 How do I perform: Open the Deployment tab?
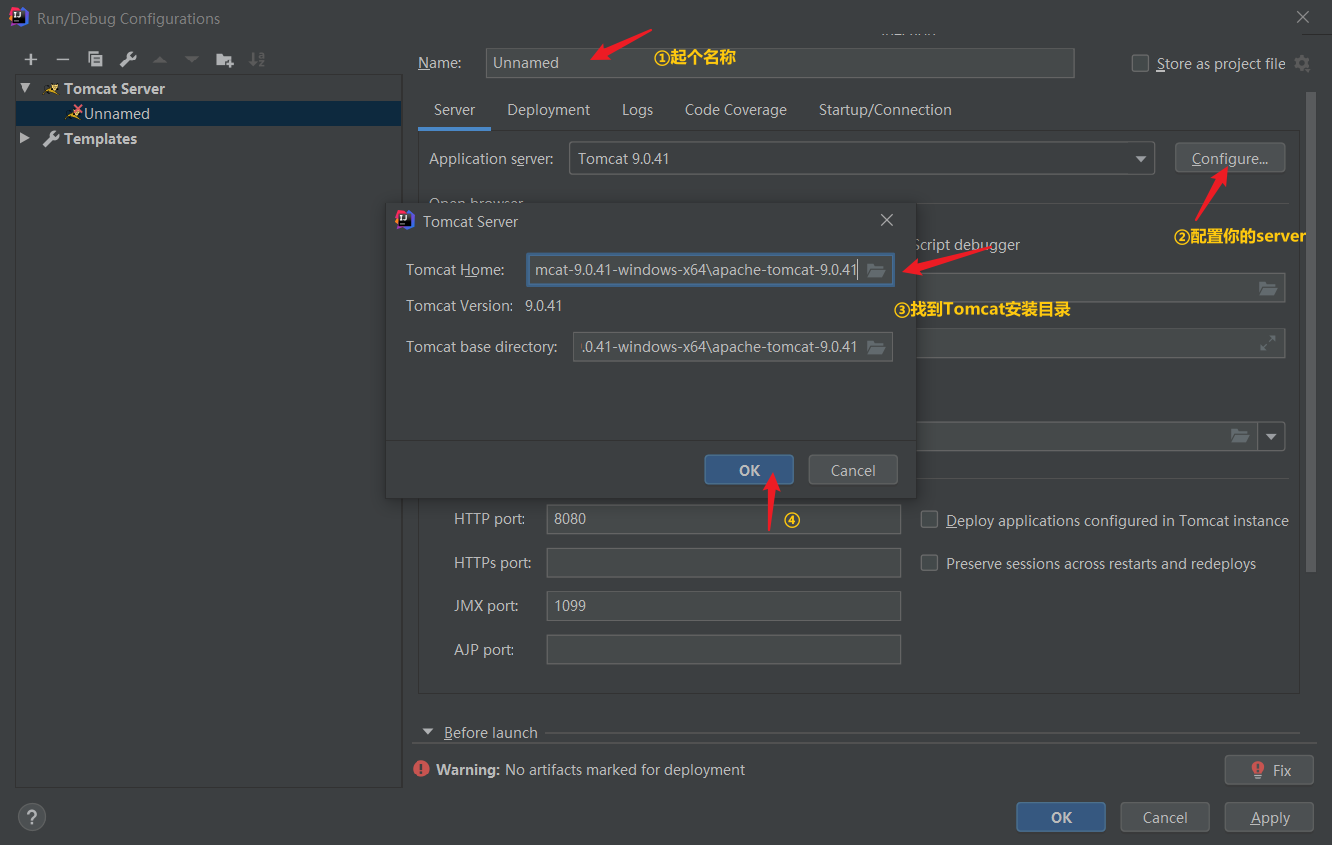pos(548,110)
